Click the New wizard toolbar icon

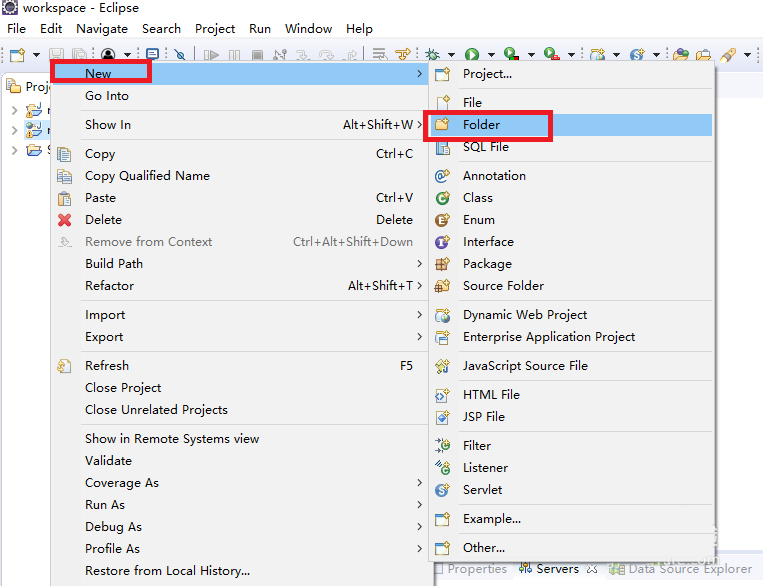(x=18, y=55)
